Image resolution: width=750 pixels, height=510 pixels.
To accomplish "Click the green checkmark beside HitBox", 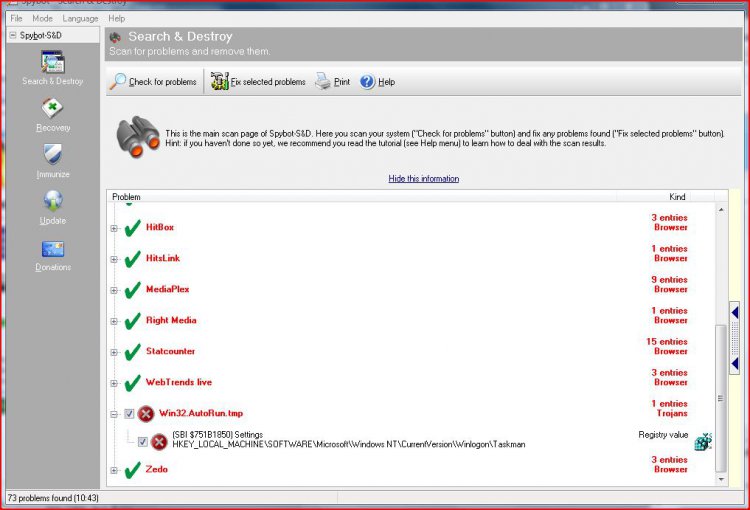I will click(x=132, y=228).
